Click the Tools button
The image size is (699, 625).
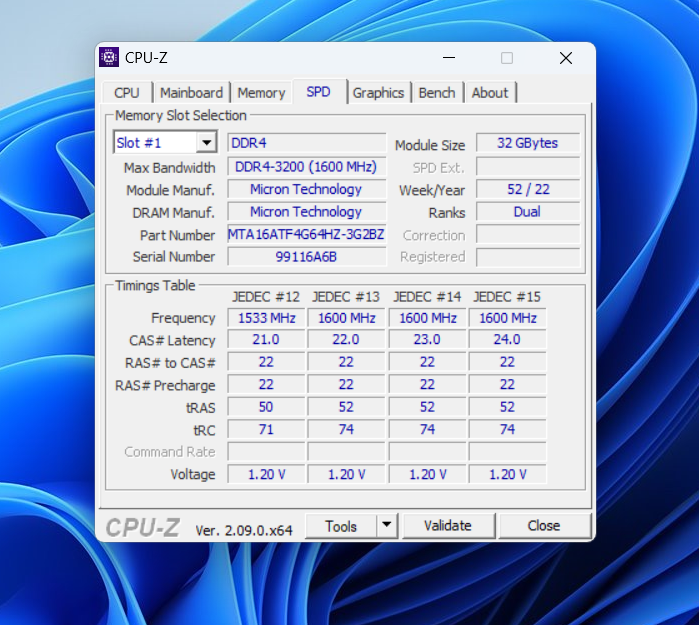tap(340, 526)
